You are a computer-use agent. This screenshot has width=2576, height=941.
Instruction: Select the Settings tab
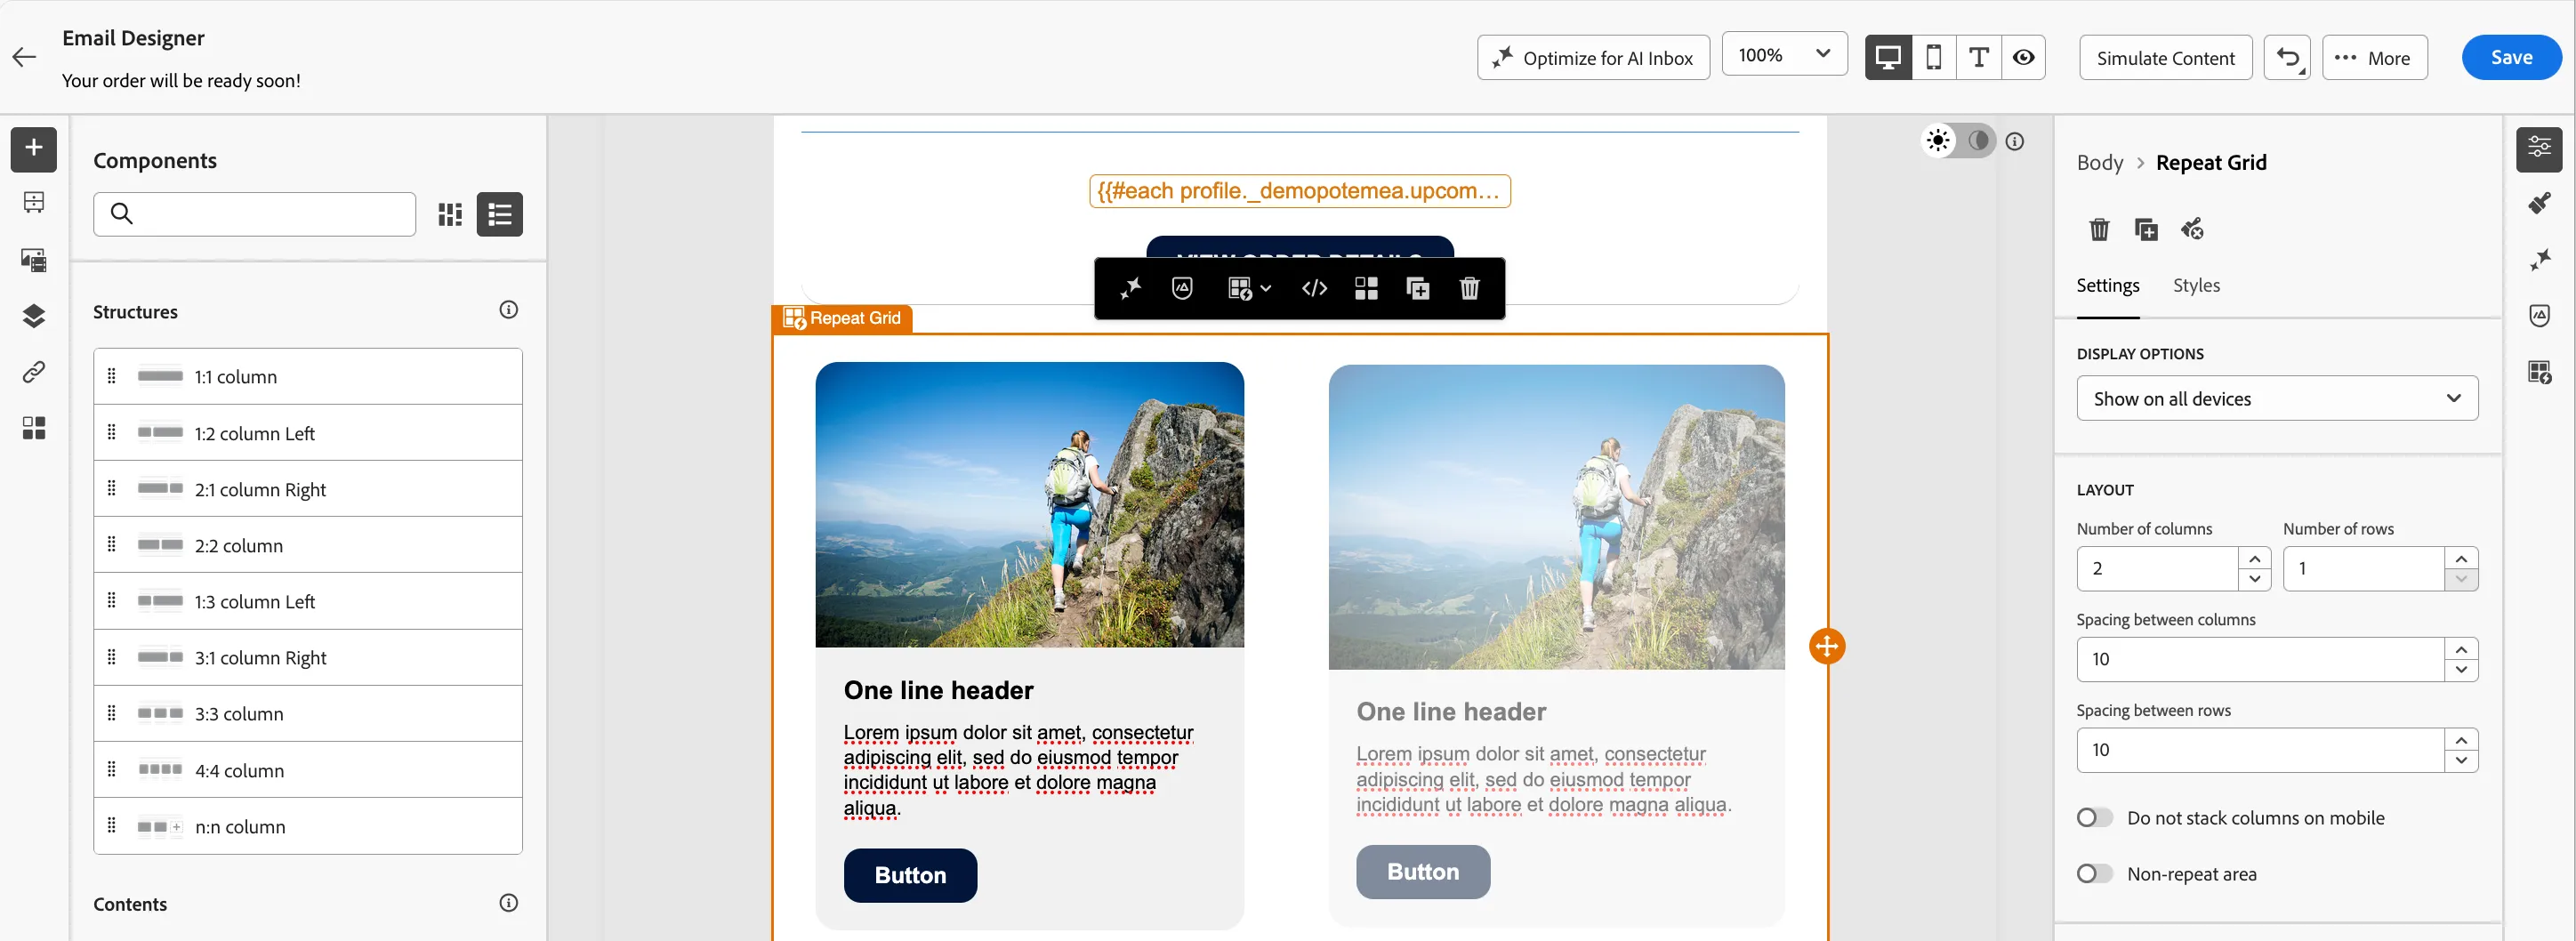pyautogui.click(x=2107, y=286)
